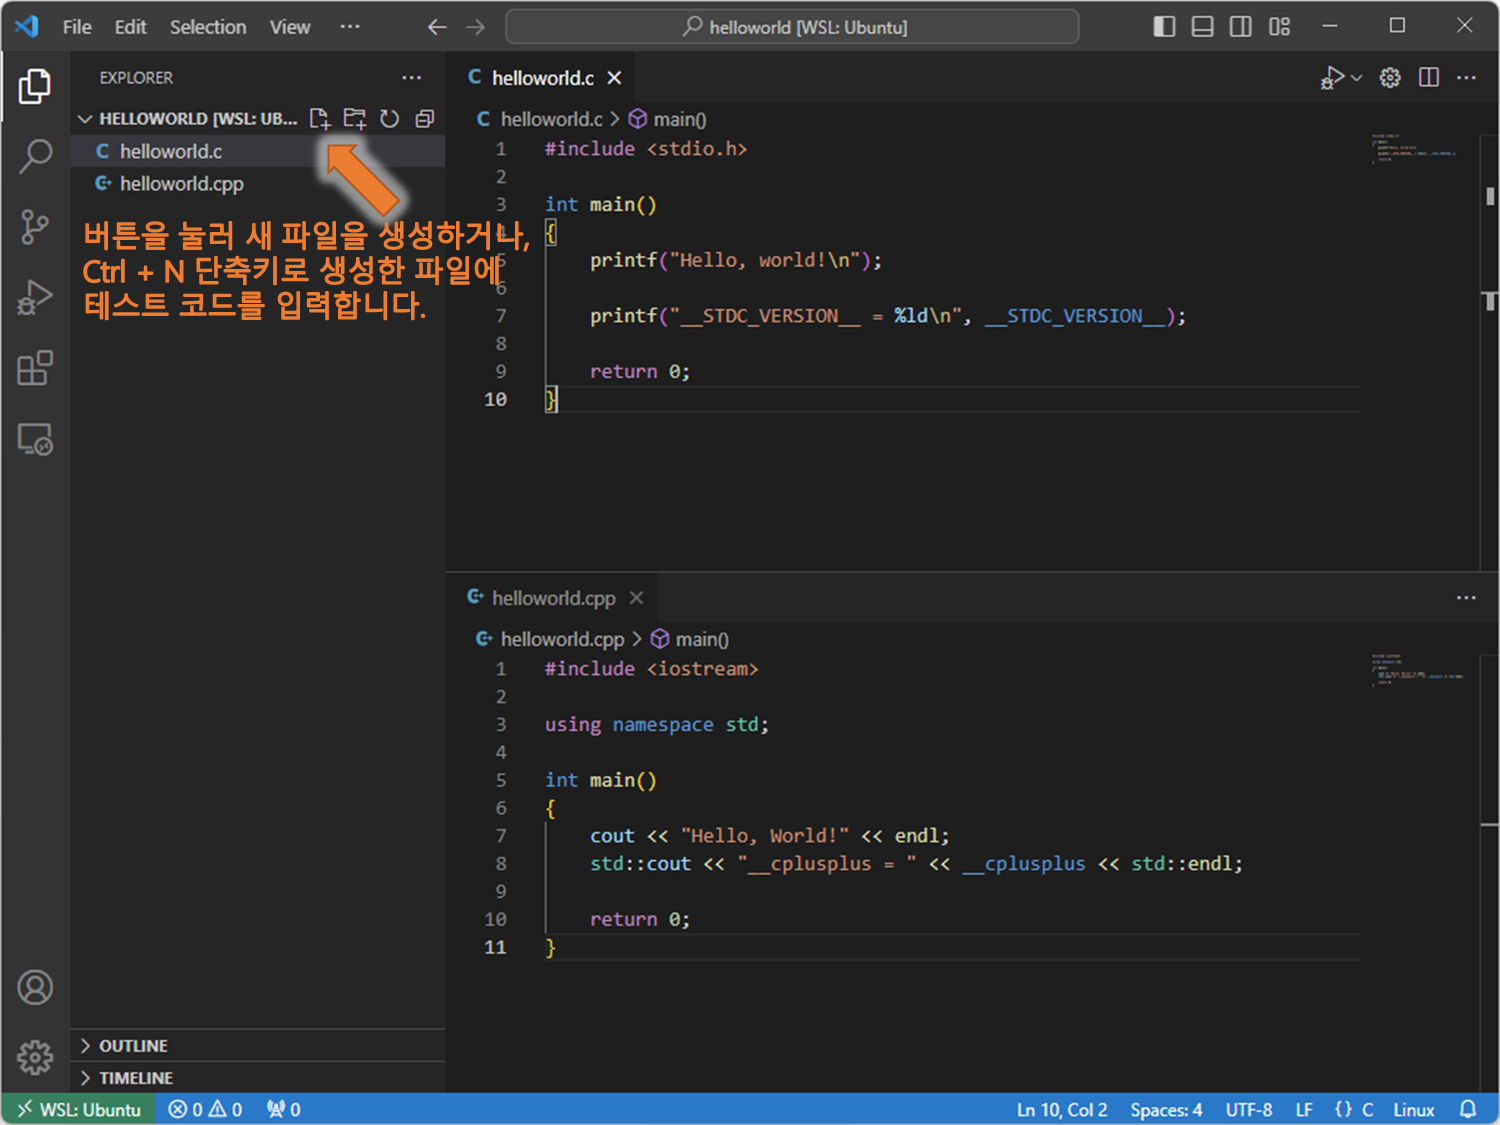The height and width of the screenshot is (1125, 1500).
Task: Open the Extensions view
Action: (x=35, y=368)
